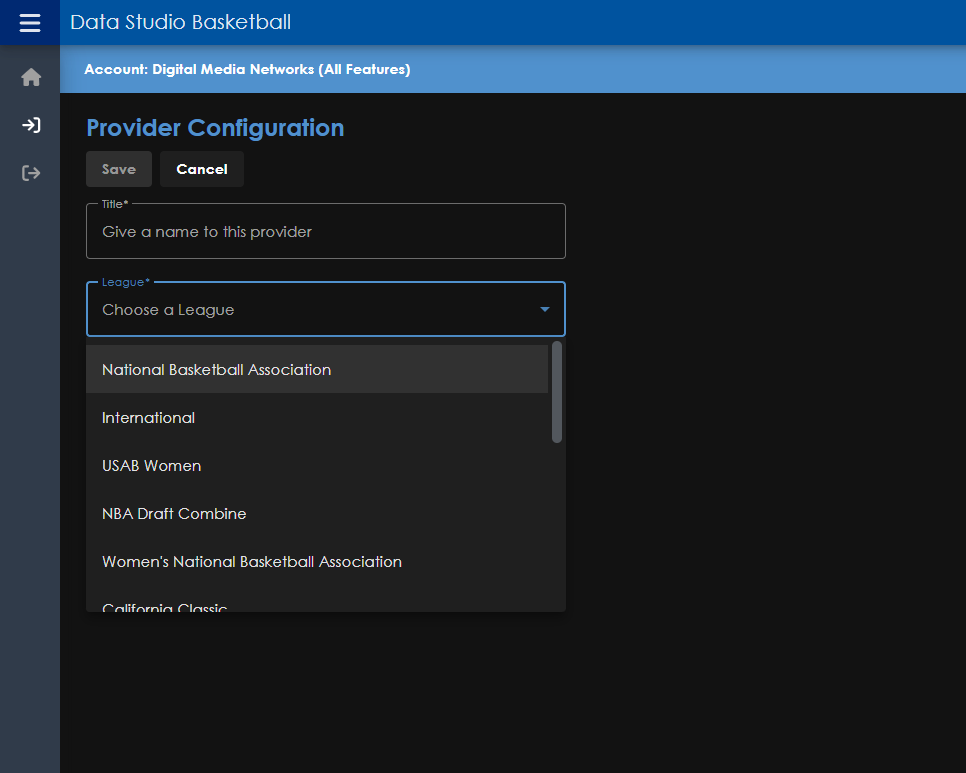This screenshot has width=966, height=773.
Task: Click the disabled Save button
Action: pyautogui.click(x=119, y=169)
